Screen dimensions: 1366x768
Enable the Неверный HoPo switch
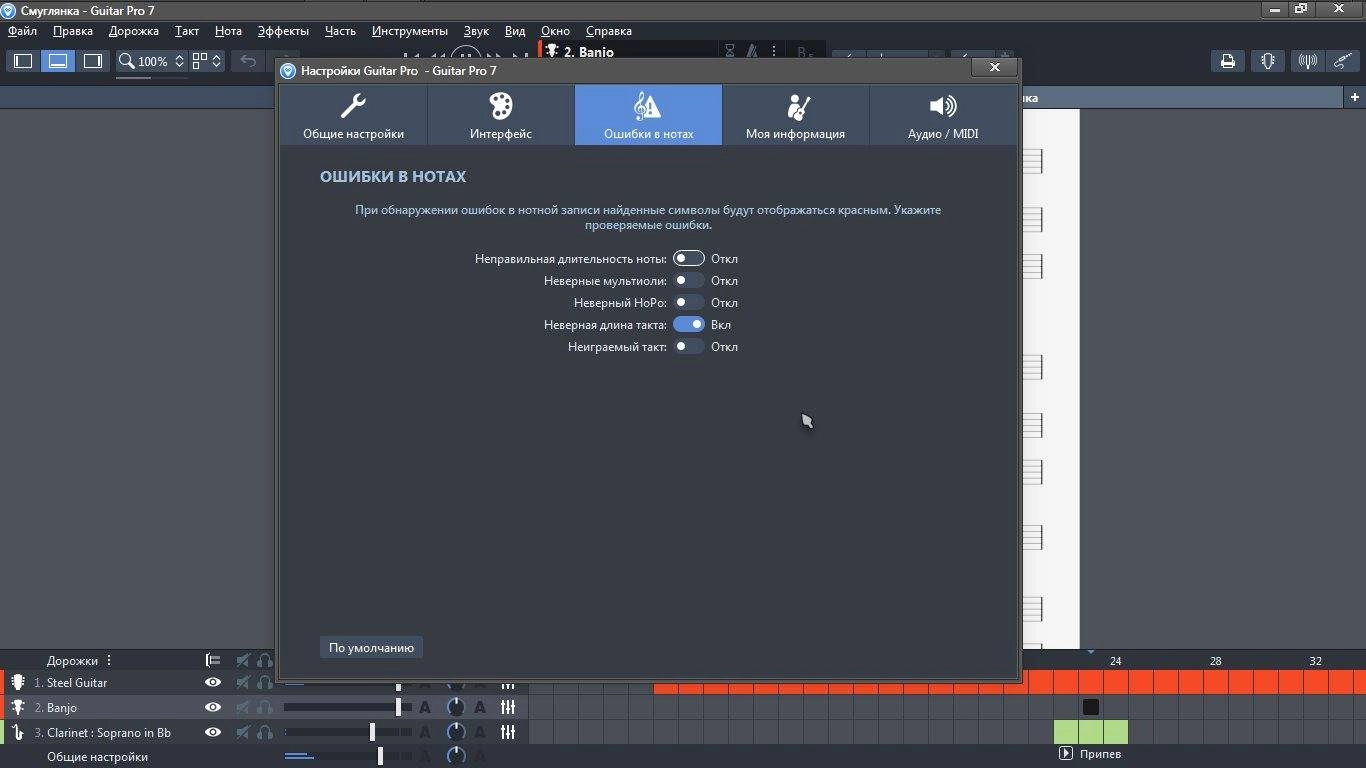click(688, 302)
